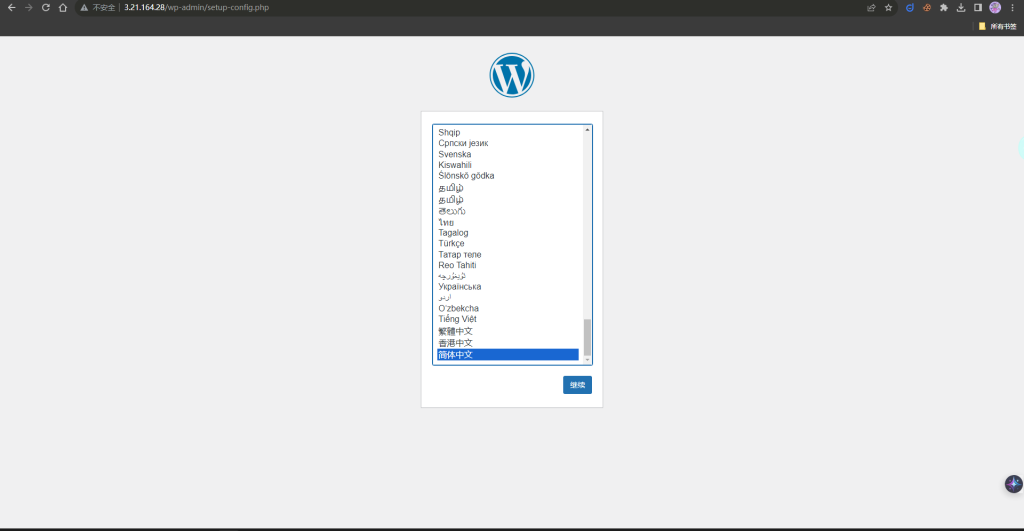Select the Telugu language option
1024x531 pixels.
(x=507, y=211)
